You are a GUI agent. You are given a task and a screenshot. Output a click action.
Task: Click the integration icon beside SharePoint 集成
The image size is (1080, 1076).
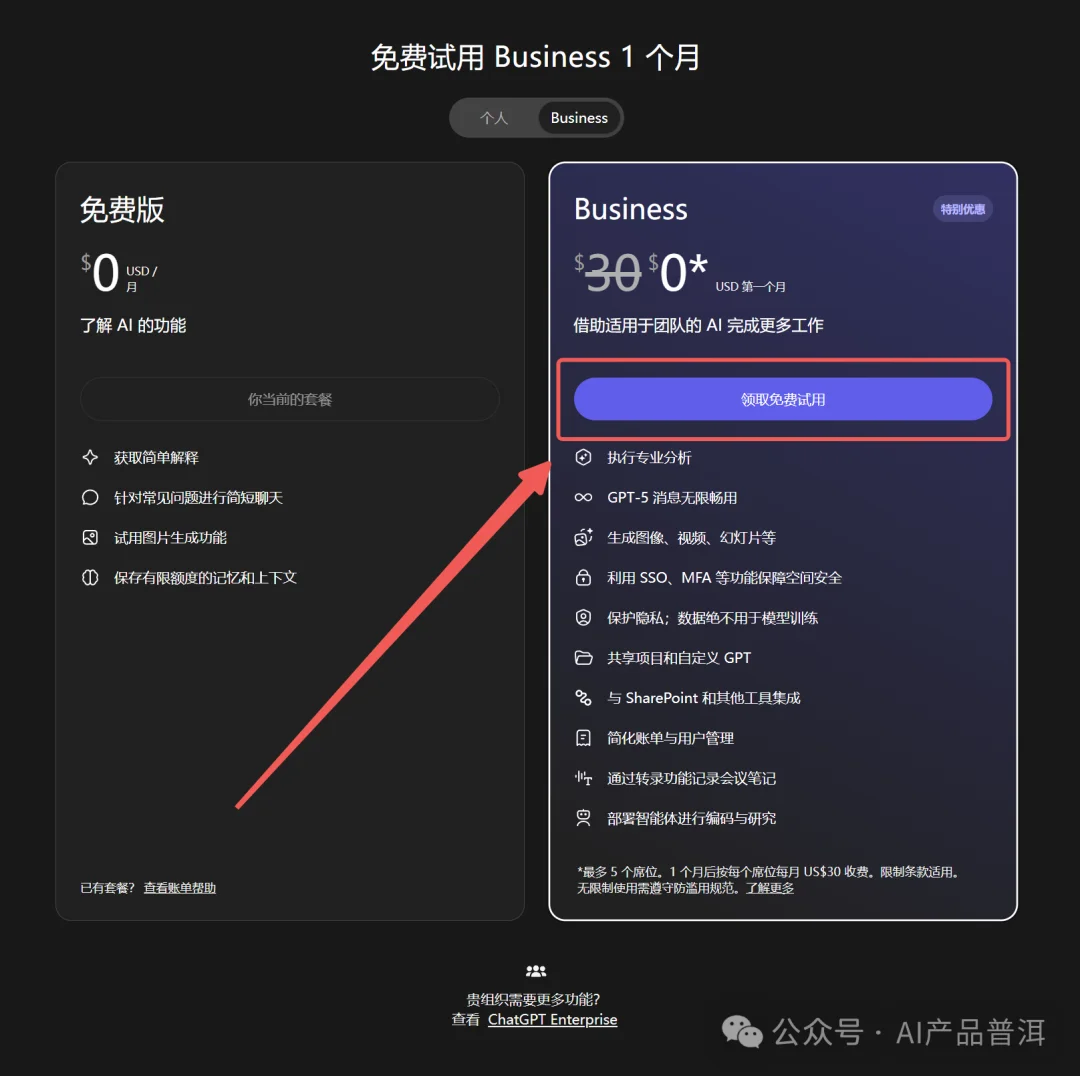[583, 697]
